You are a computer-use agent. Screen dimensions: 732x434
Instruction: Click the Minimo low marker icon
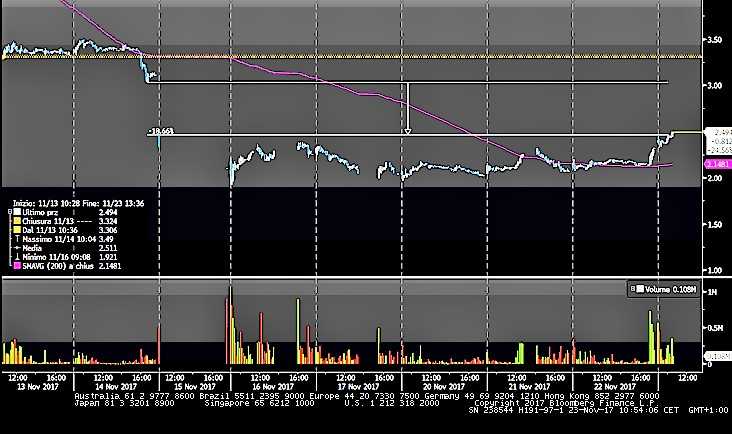(x=18, y=257)
